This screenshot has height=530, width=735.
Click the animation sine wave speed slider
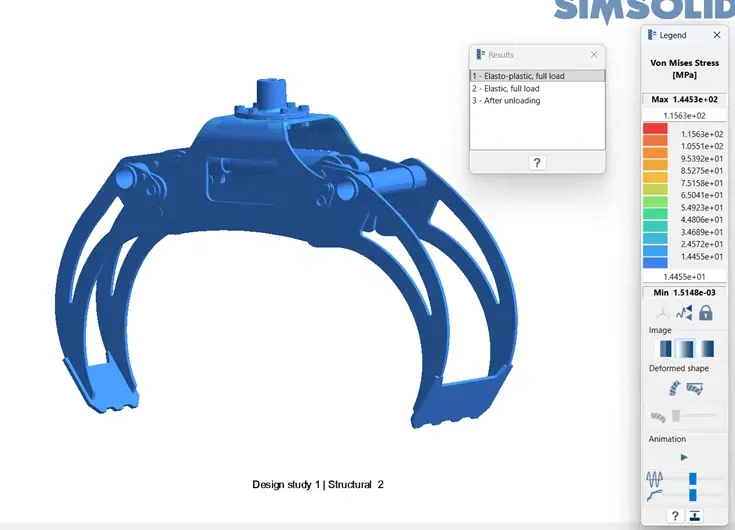pos(692,478)
